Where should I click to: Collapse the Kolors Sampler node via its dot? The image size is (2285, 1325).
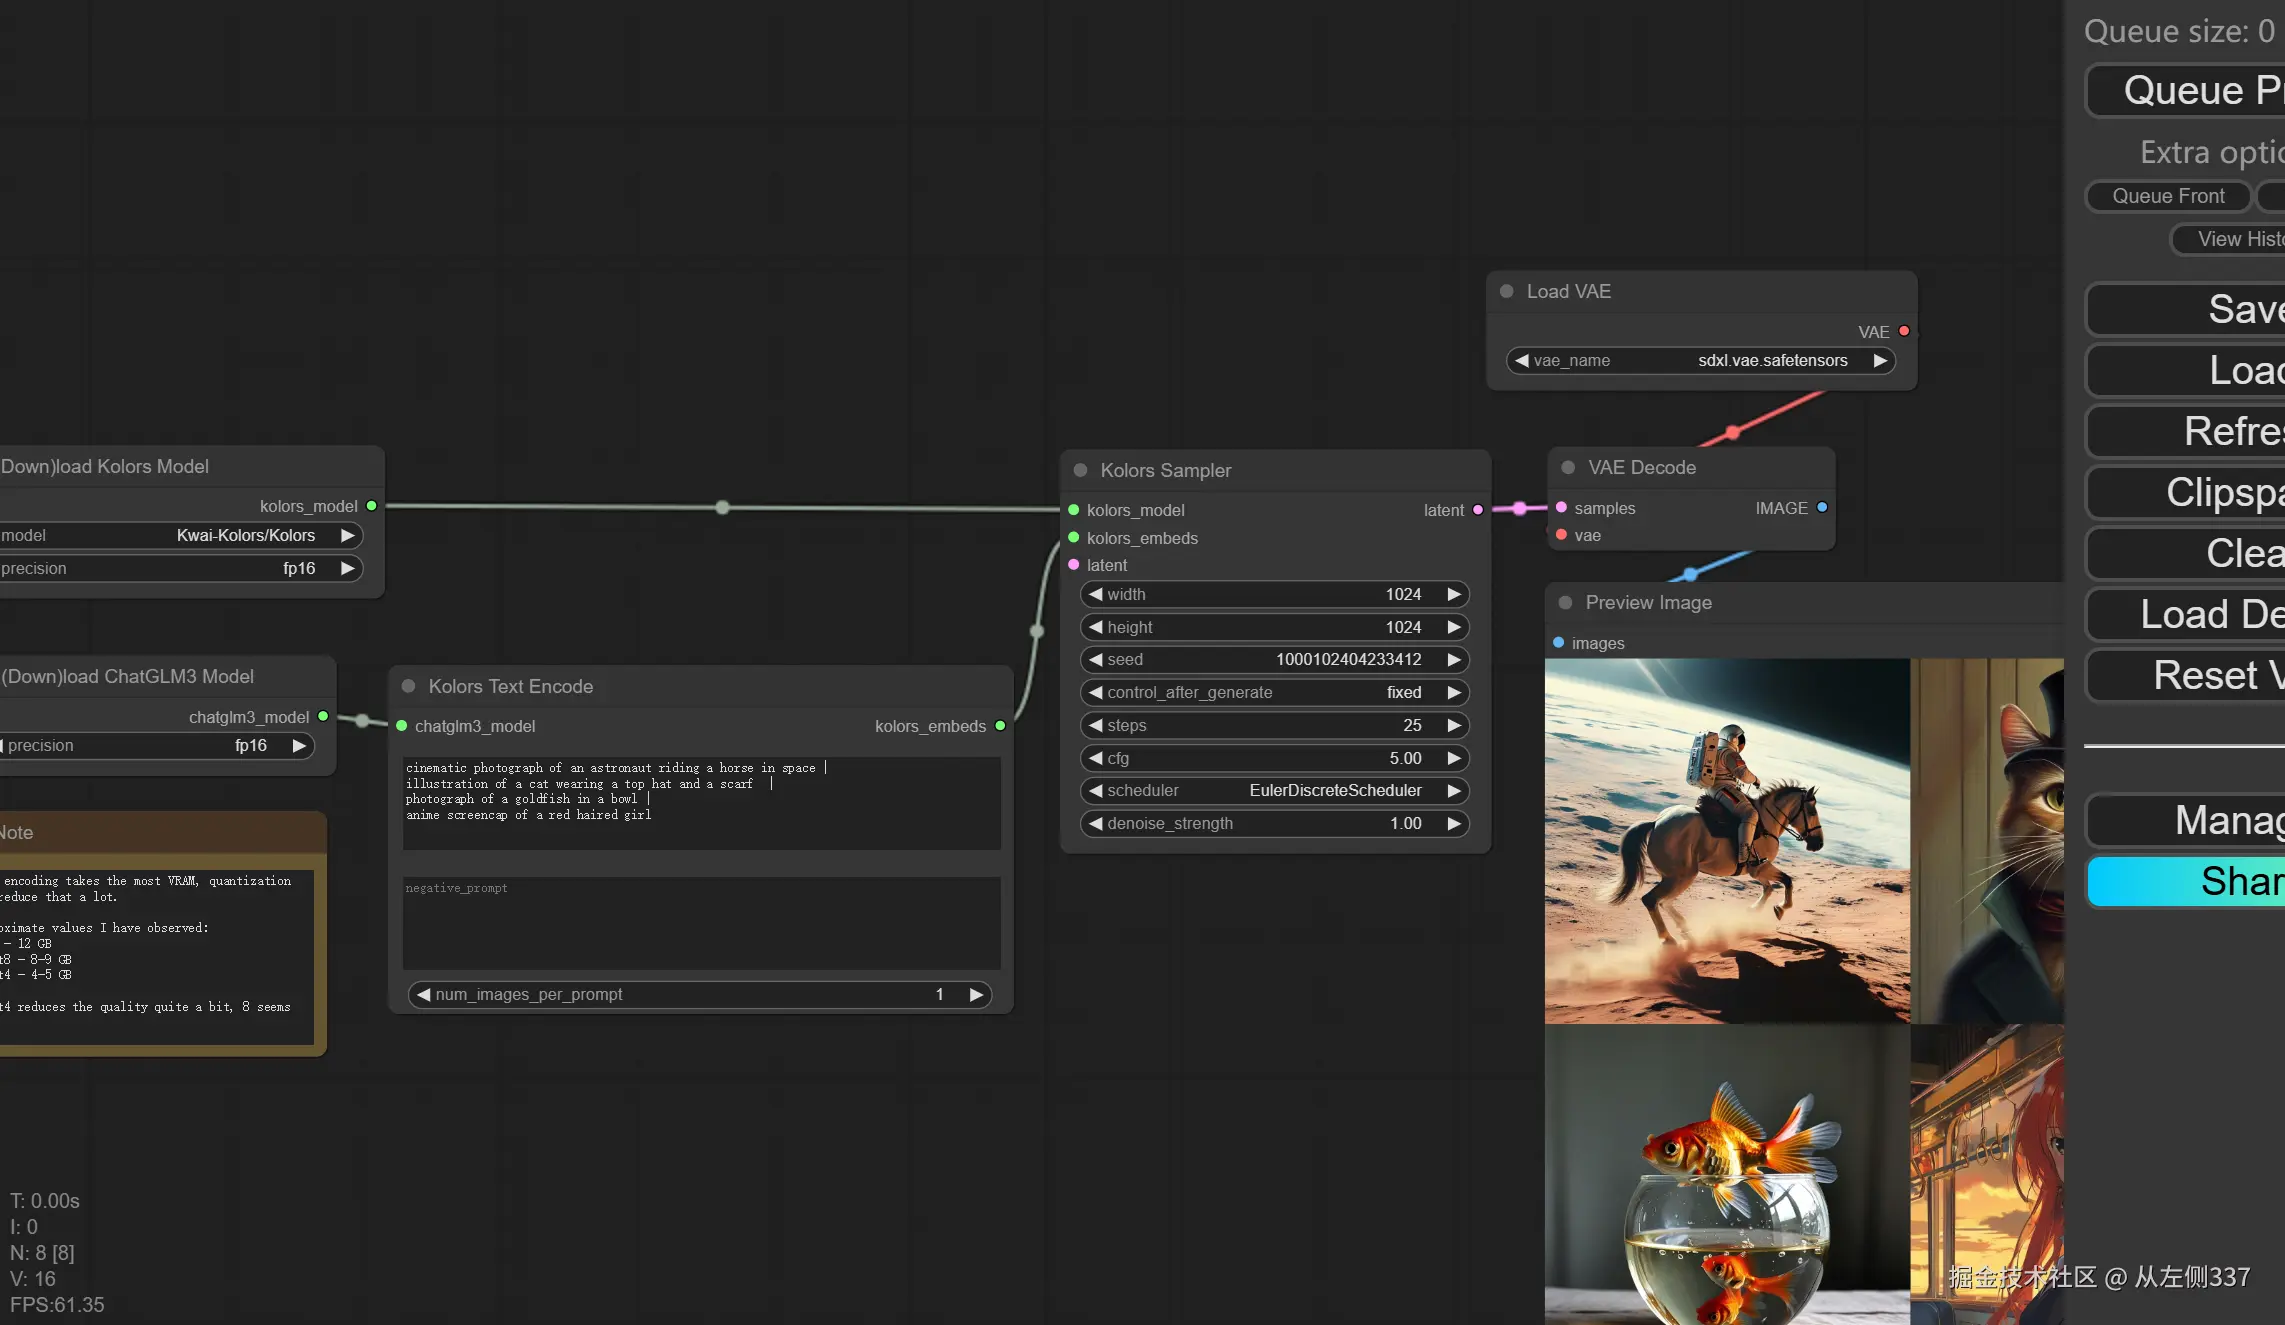[x=1080, y=470]
